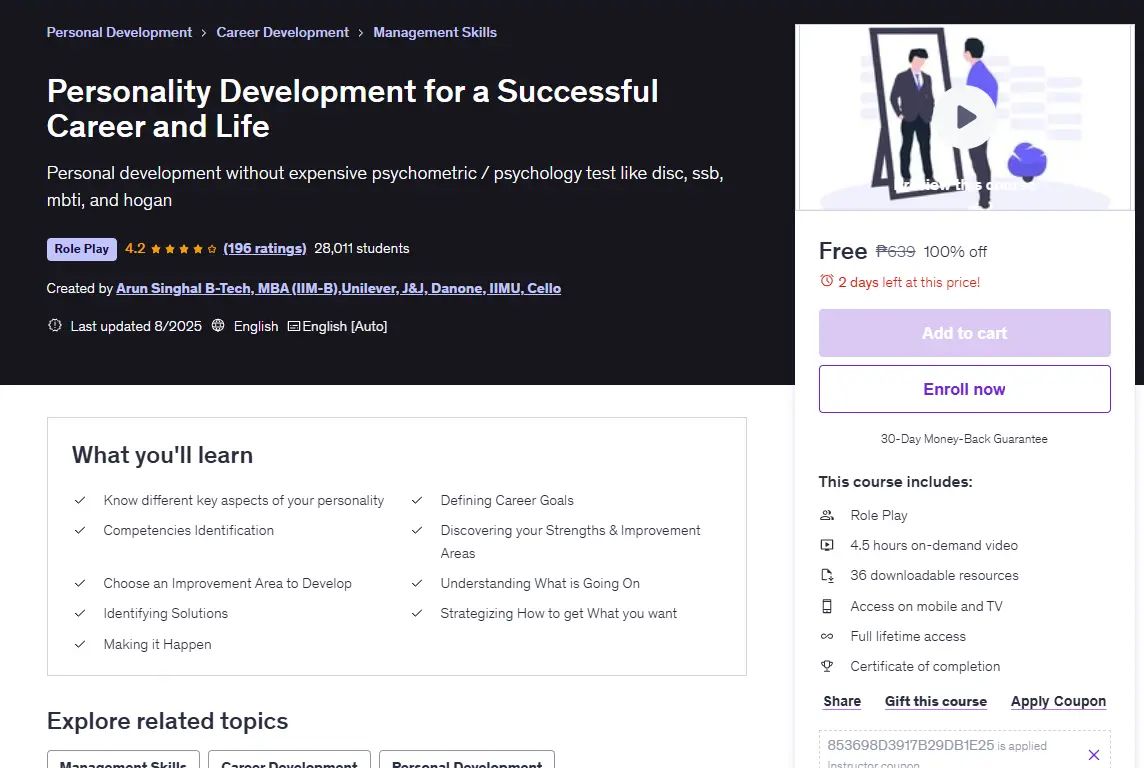Click checkmark beside Know different key aspects
Image resolution: width=1144 pixels, height=768 pixels.
click(x=80, y=500)
